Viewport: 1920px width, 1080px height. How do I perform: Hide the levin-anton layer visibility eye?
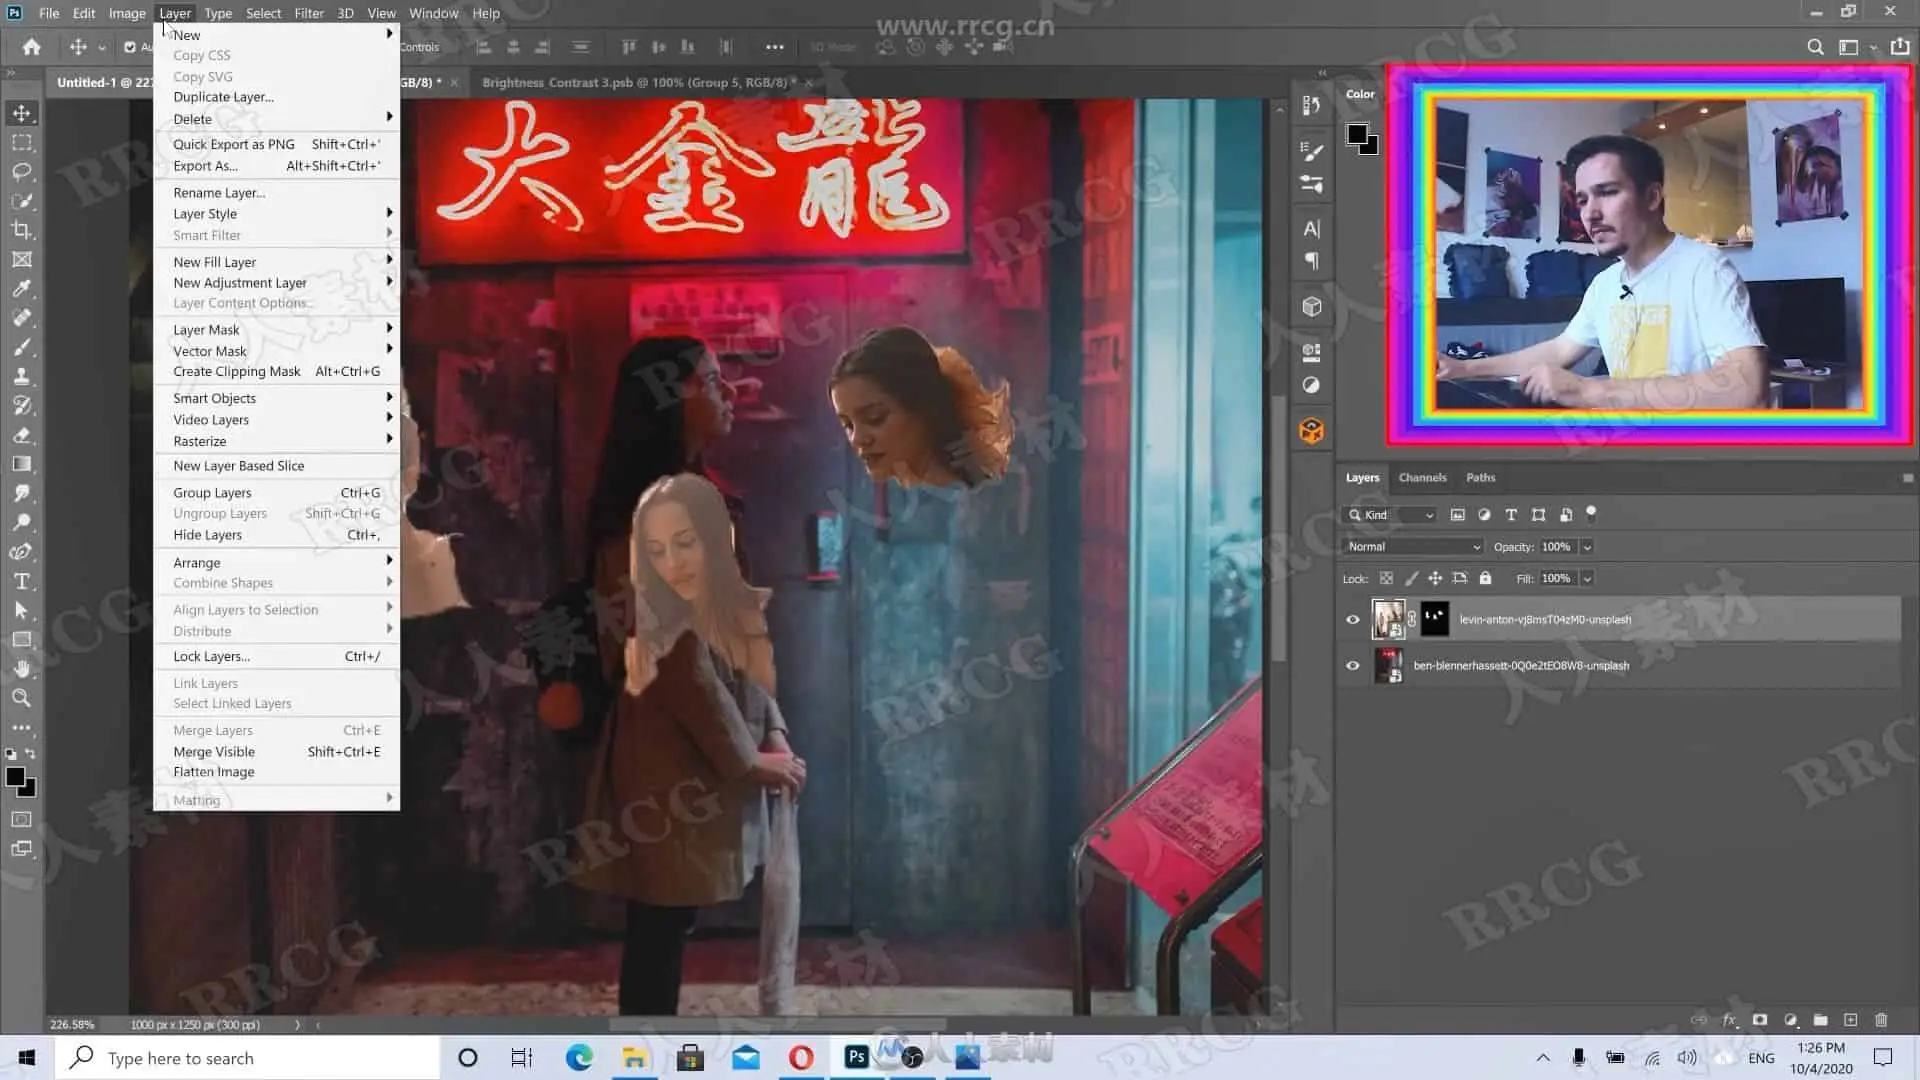[1353, 620]
